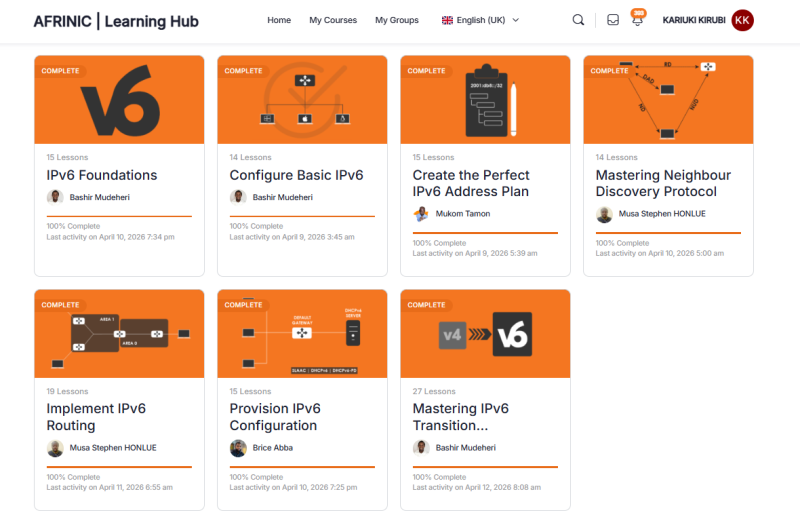Open the search magnifier icon
The height and width of the screenshot is (519, 800).
pyautogui.click(x=578, y=20)
